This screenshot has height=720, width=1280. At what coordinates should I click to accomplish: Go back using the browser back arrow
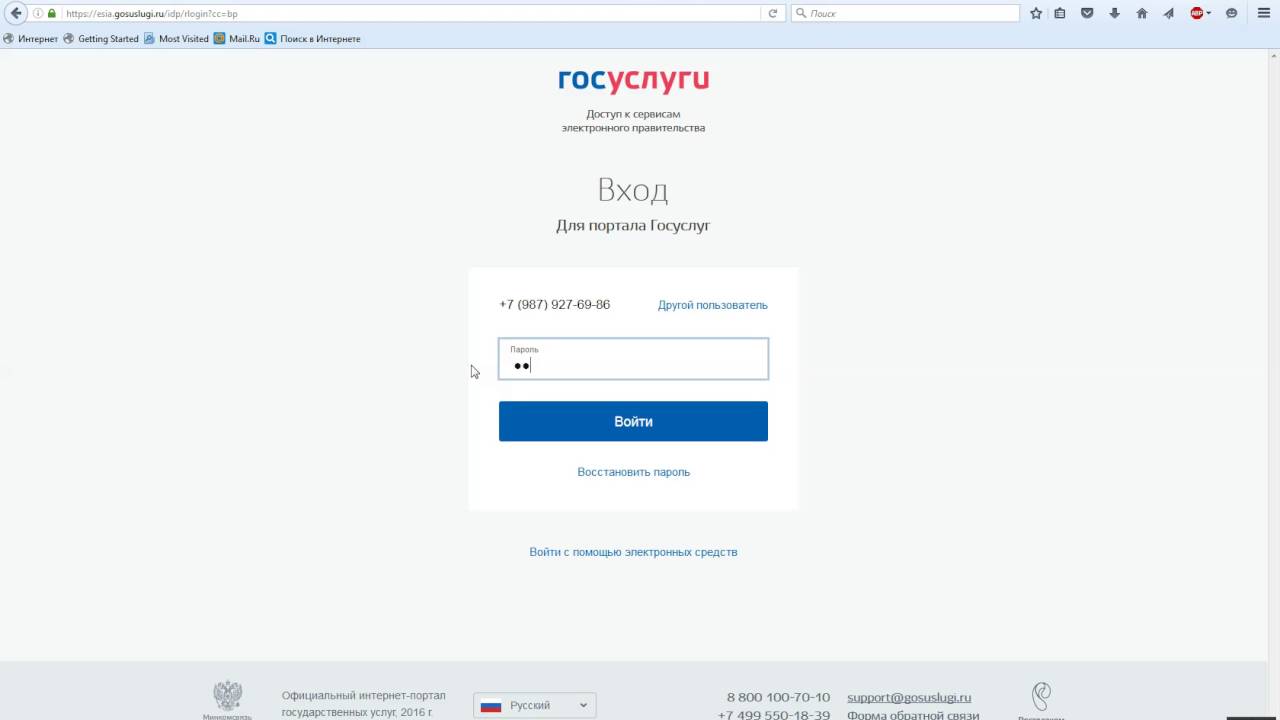coord(15,13)
